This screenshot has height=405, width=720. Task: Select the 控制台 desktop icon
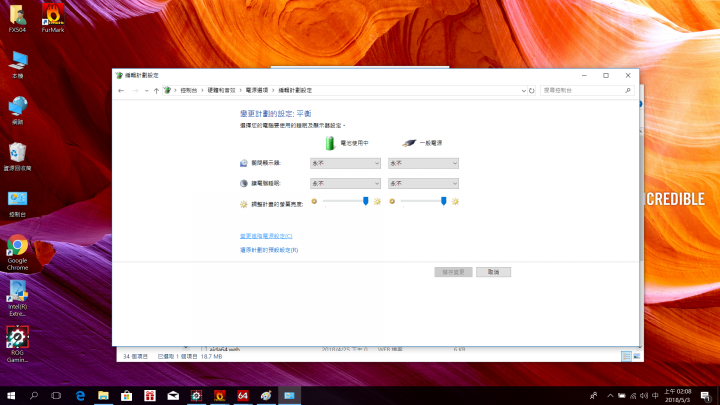pos(17,204)
